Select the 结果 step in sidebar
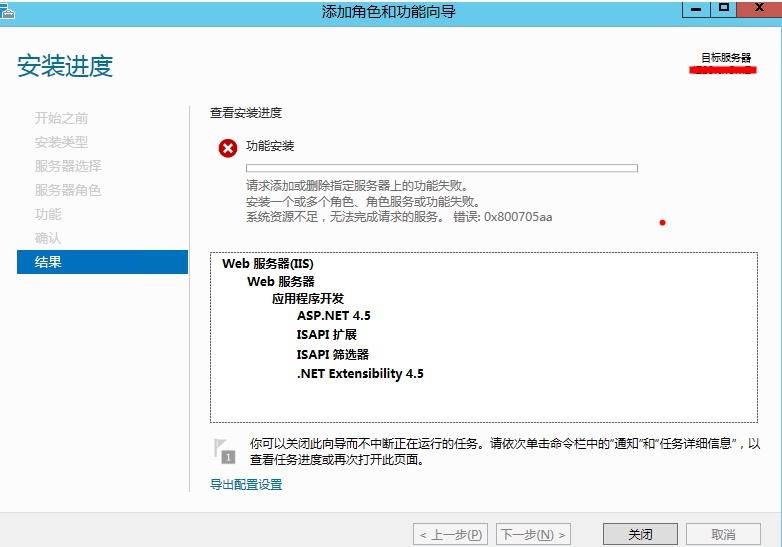The width and height of the screenshot is (782, 547). tap(102, 262)
